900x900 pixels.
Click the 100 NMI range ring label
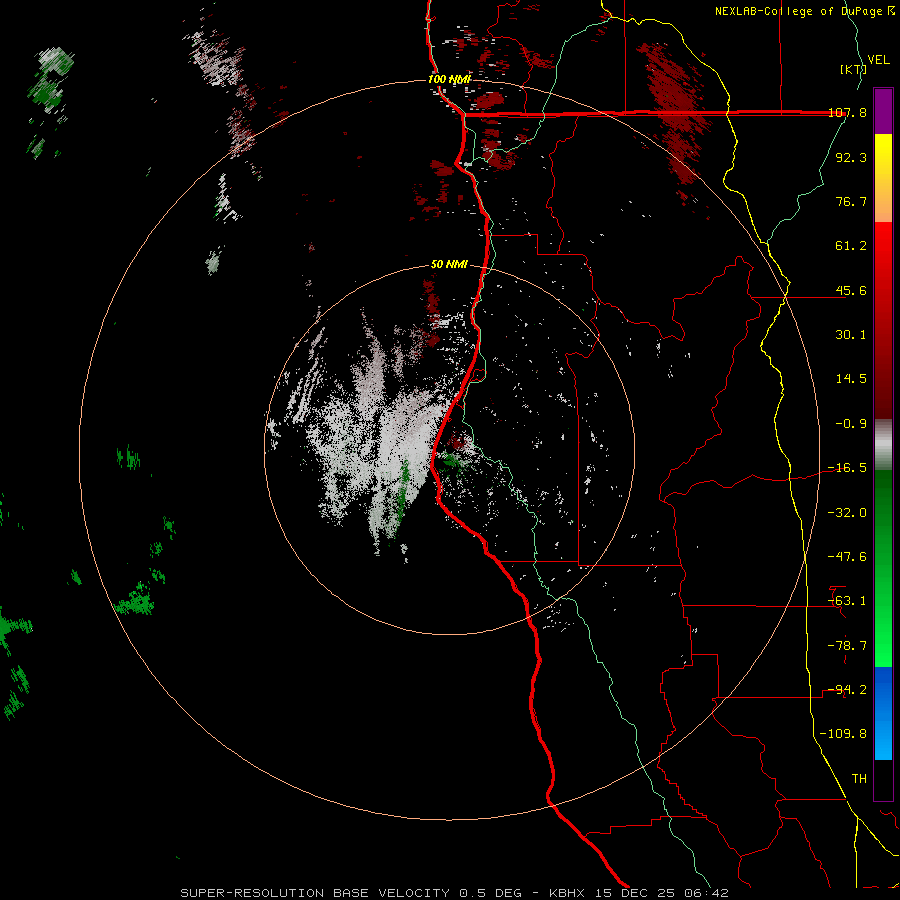pyautogui.click(x=449, y=79)
